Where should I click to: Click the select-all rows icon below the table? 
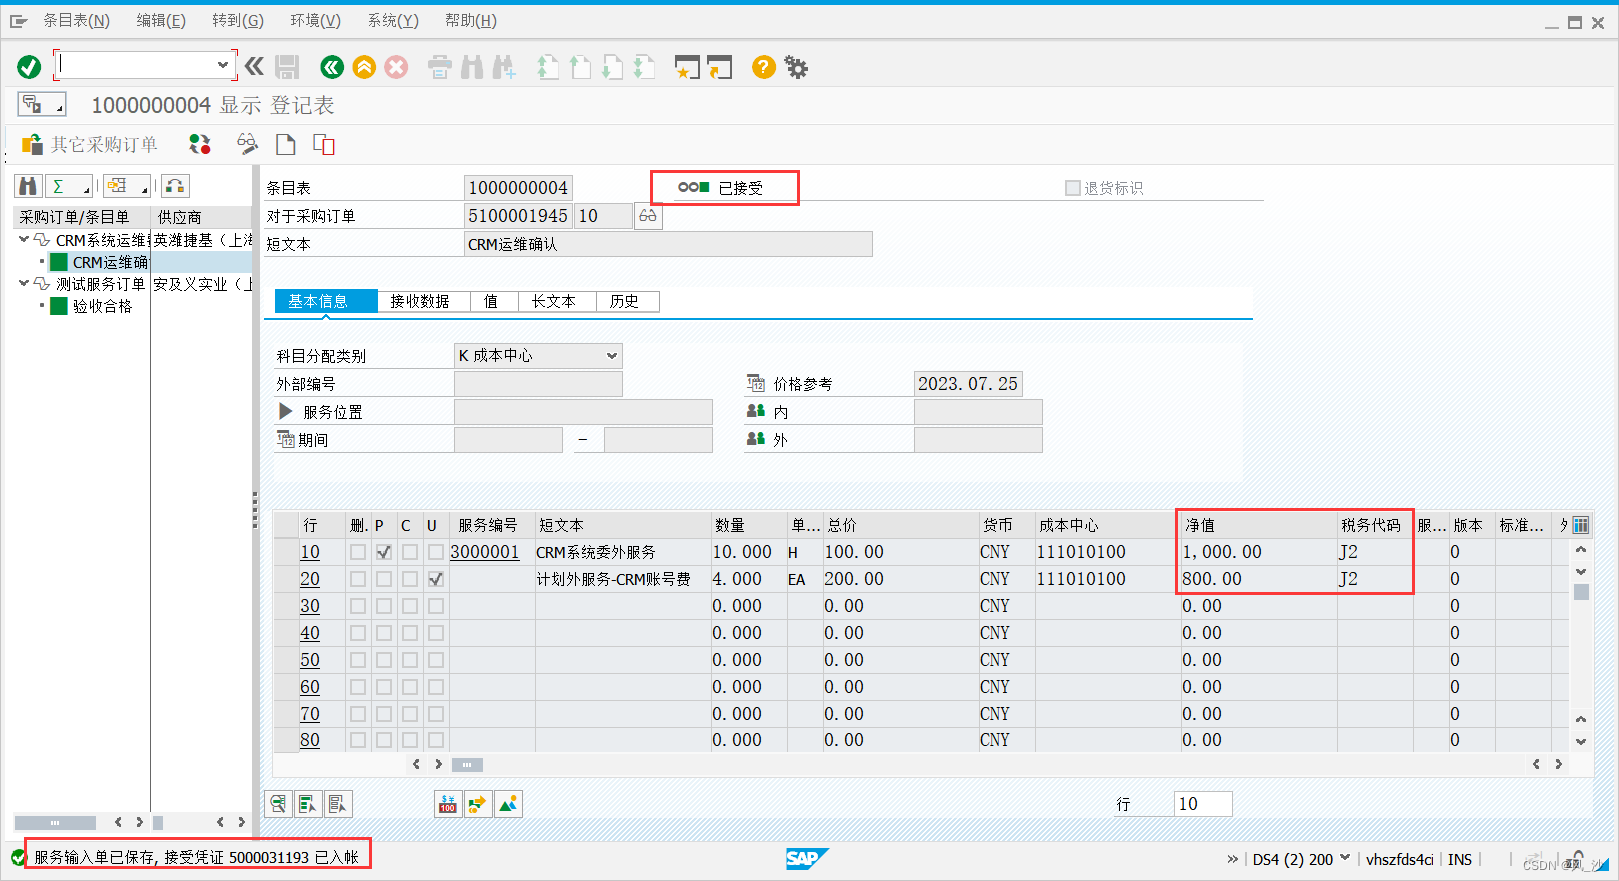[308, 804]
